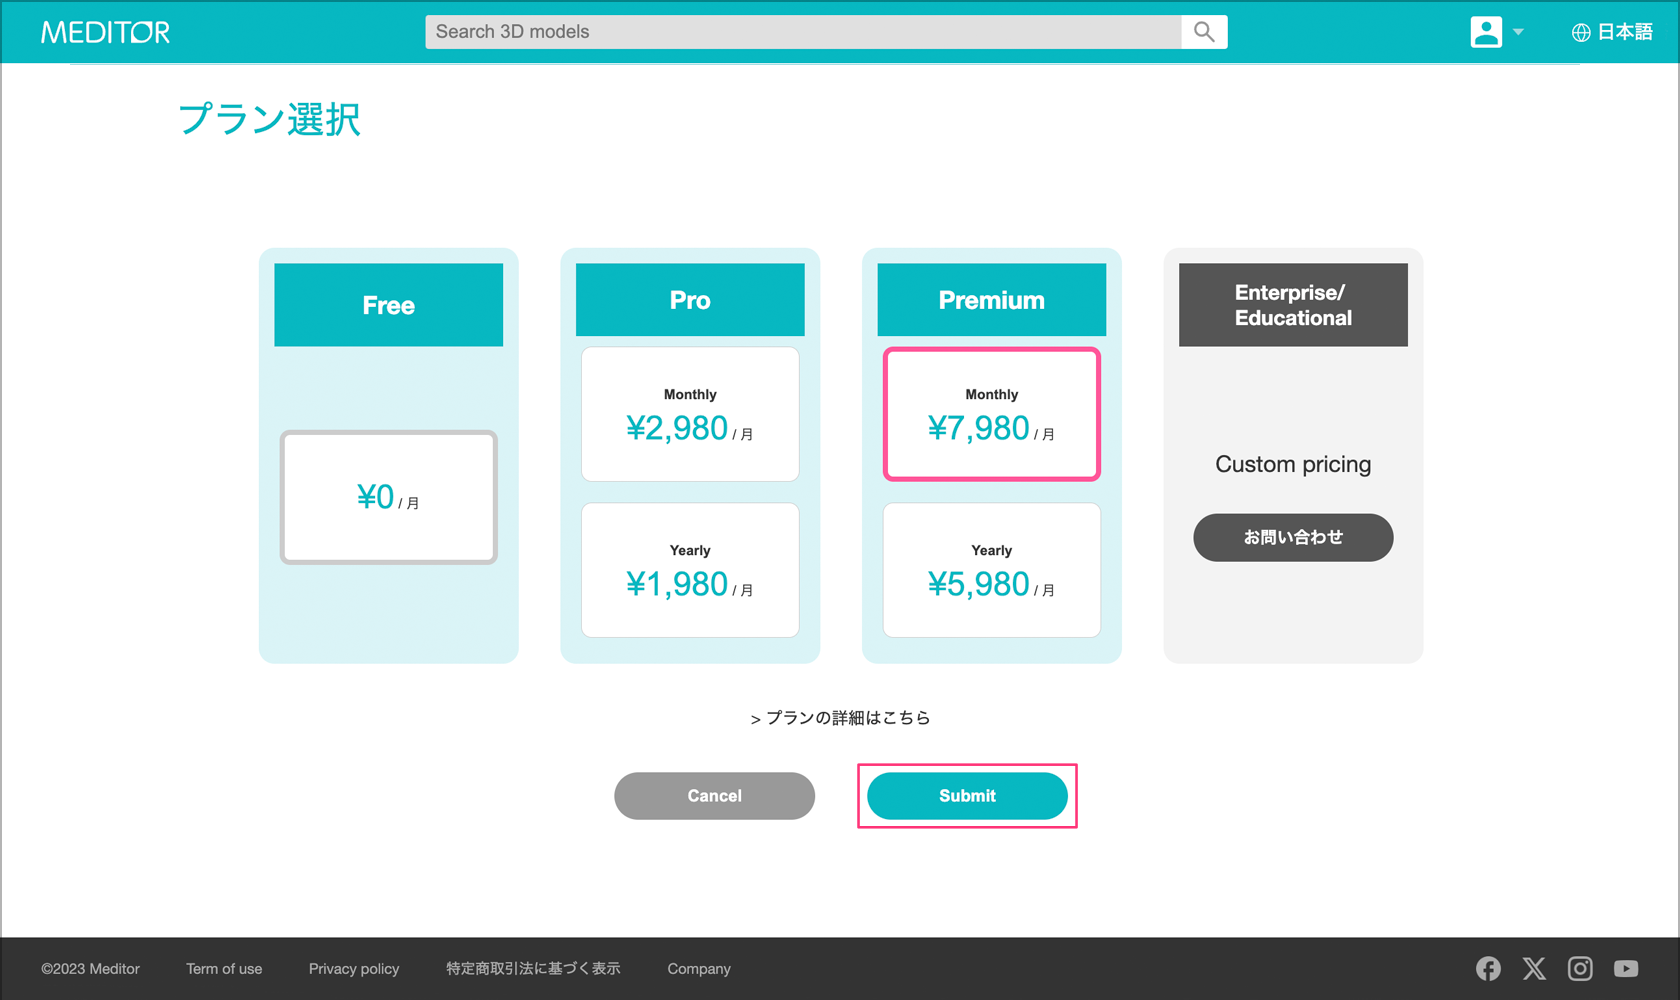
Task: Open Meditor's Instagram page
Action: (x=1580, y=968)
